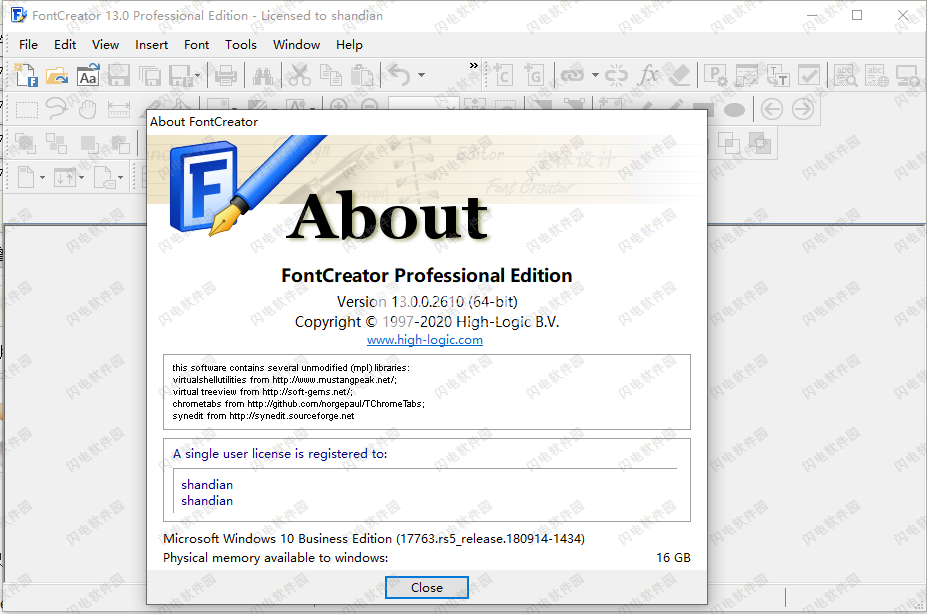This screenshot has height=614, width=927.
Task: Select the rectangle selection tool
Action: pyautogui.click(x=27, y=109)
